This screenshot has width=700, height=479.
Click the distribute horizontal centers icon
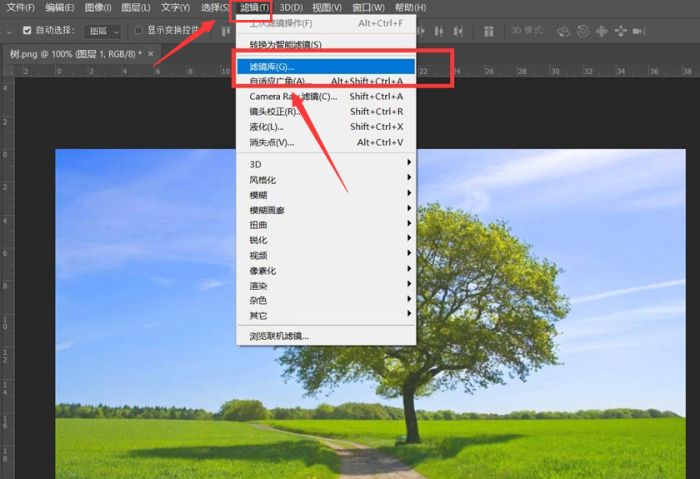[439, 31]
